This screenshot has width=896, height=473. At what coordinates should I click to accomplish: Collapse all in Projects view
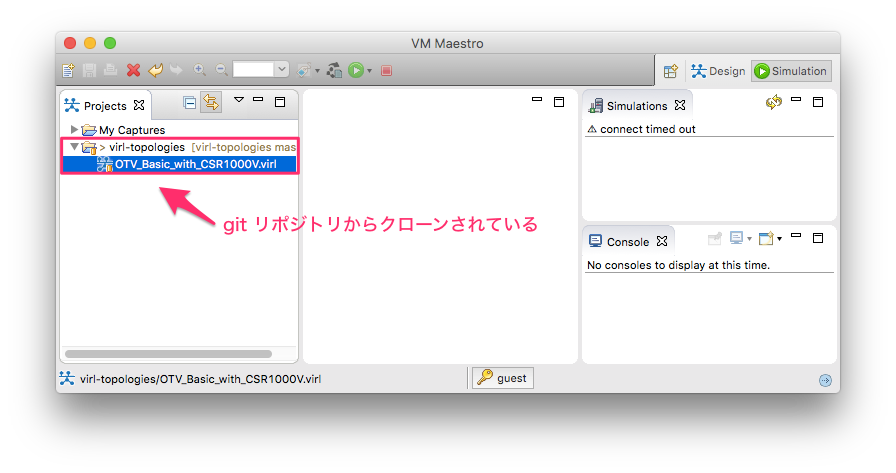(x=189, y=103)
